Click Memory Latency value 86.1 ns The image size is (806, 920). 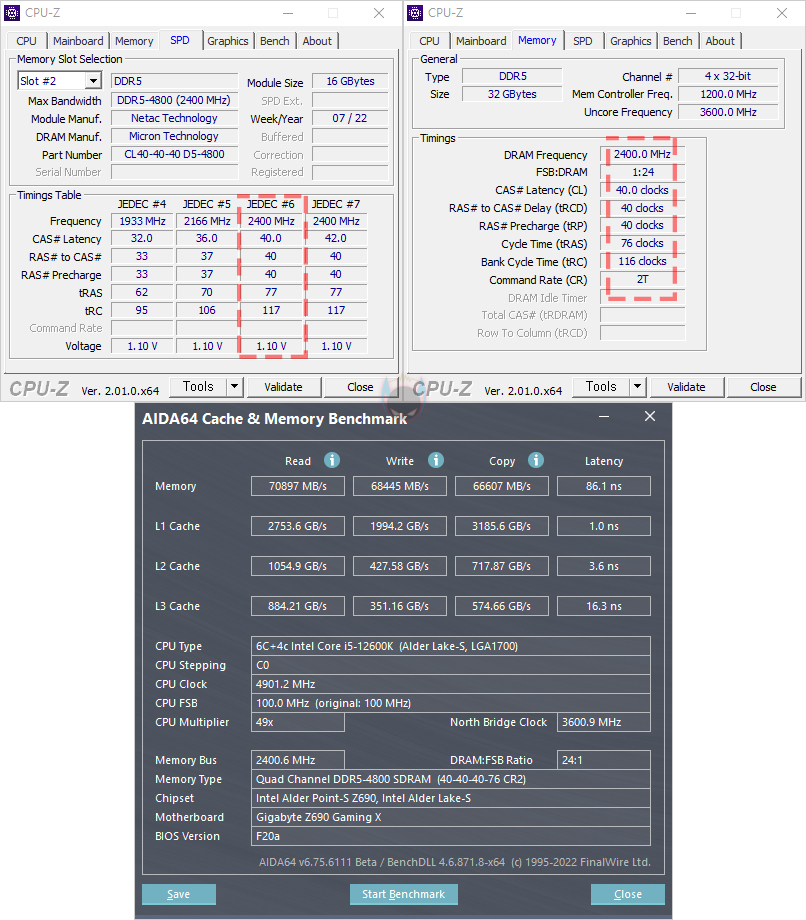[604, 486]
